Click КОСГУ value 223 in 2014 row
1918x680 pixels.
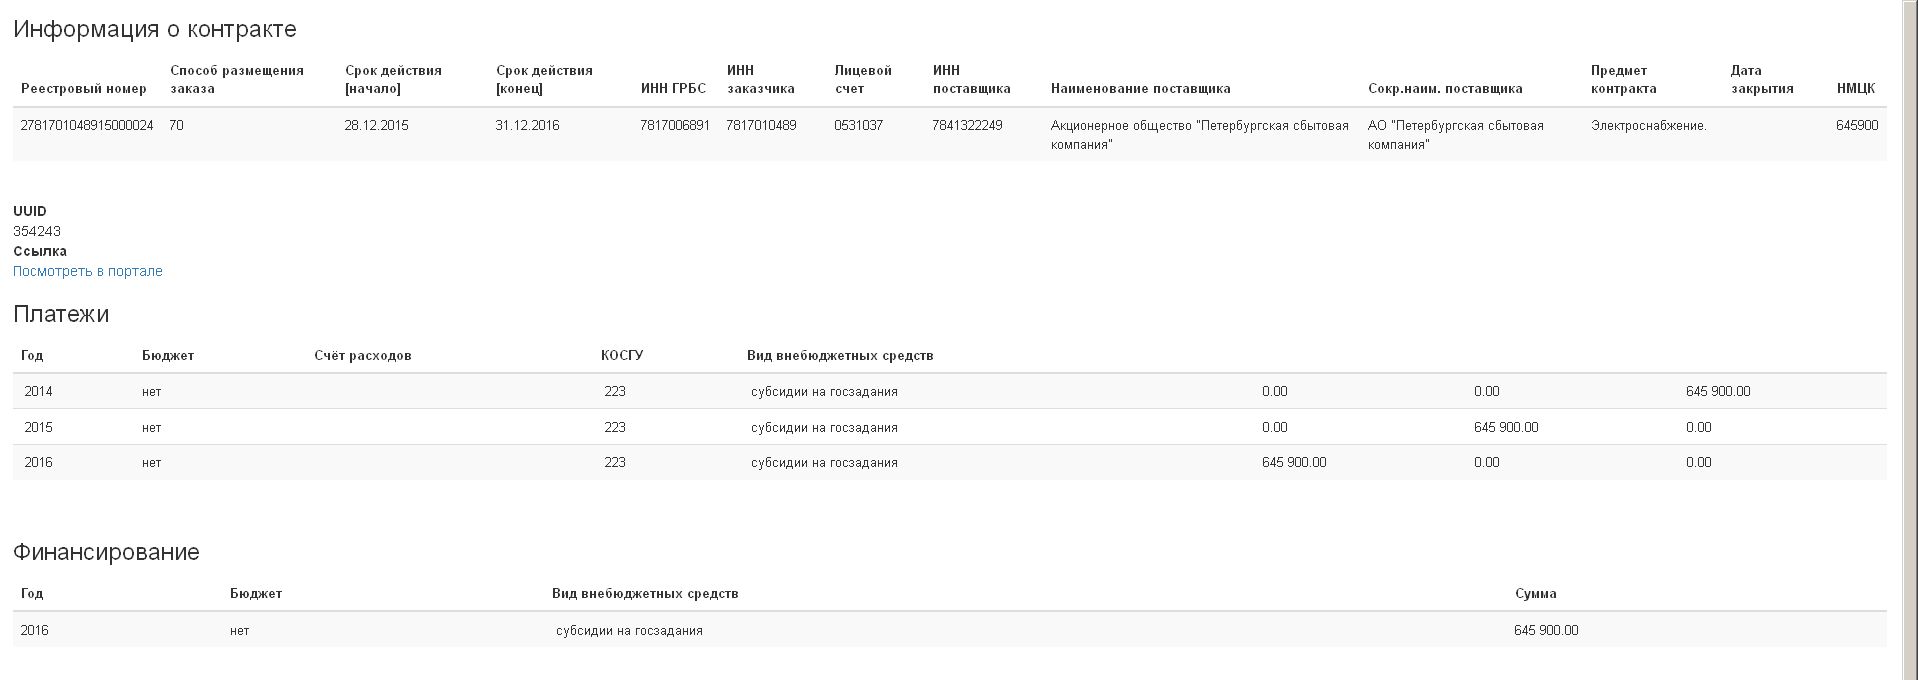pos(615,391)
